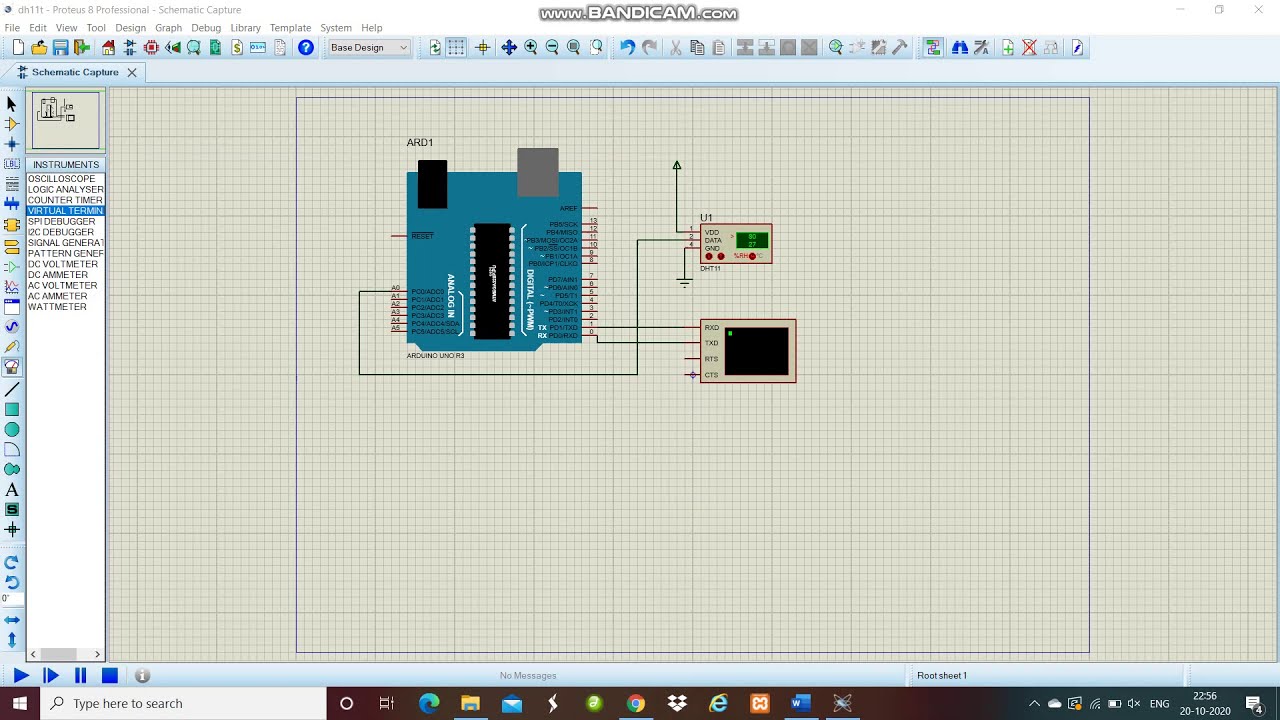Select the 2D text 'A' tool
Image resolution: width=1280 pixels, height=720 pixels.
12,490
